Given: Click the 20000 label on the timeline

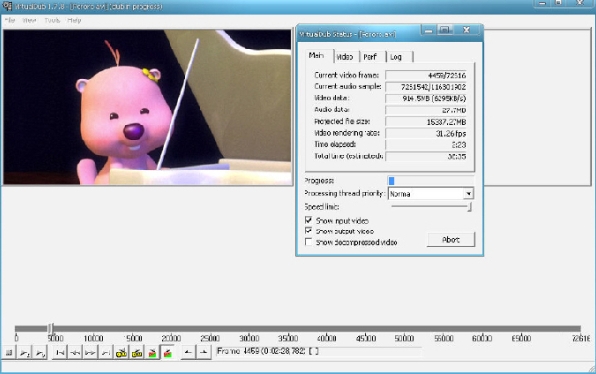Looking at the screenshot, I should (x=171, y=338).
